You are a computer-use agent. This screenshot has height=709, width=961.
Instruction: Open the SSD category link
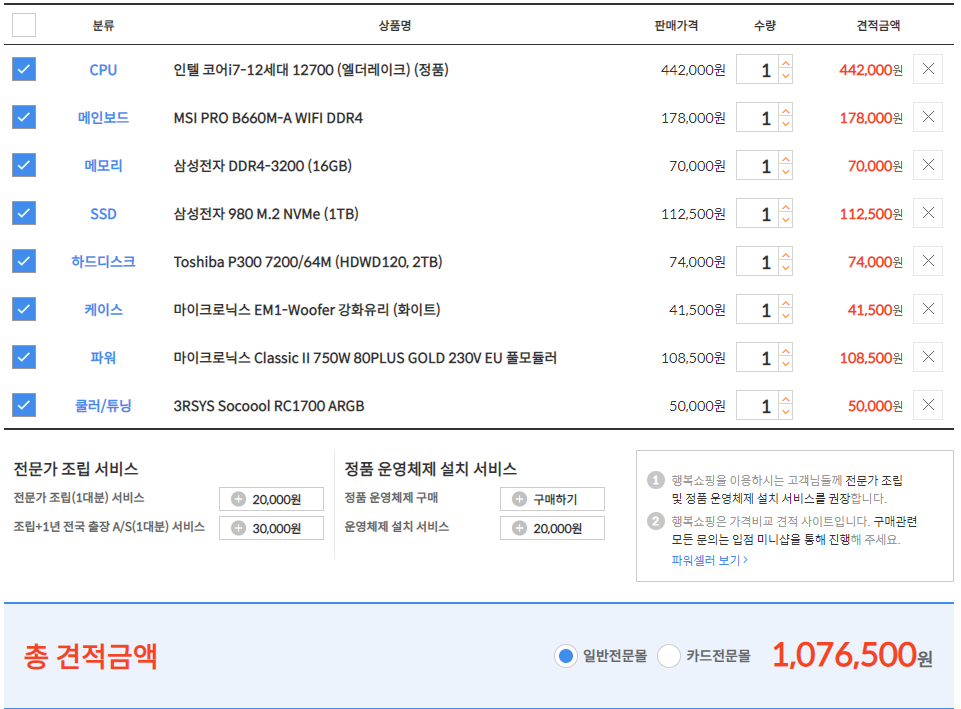point(103,214)
